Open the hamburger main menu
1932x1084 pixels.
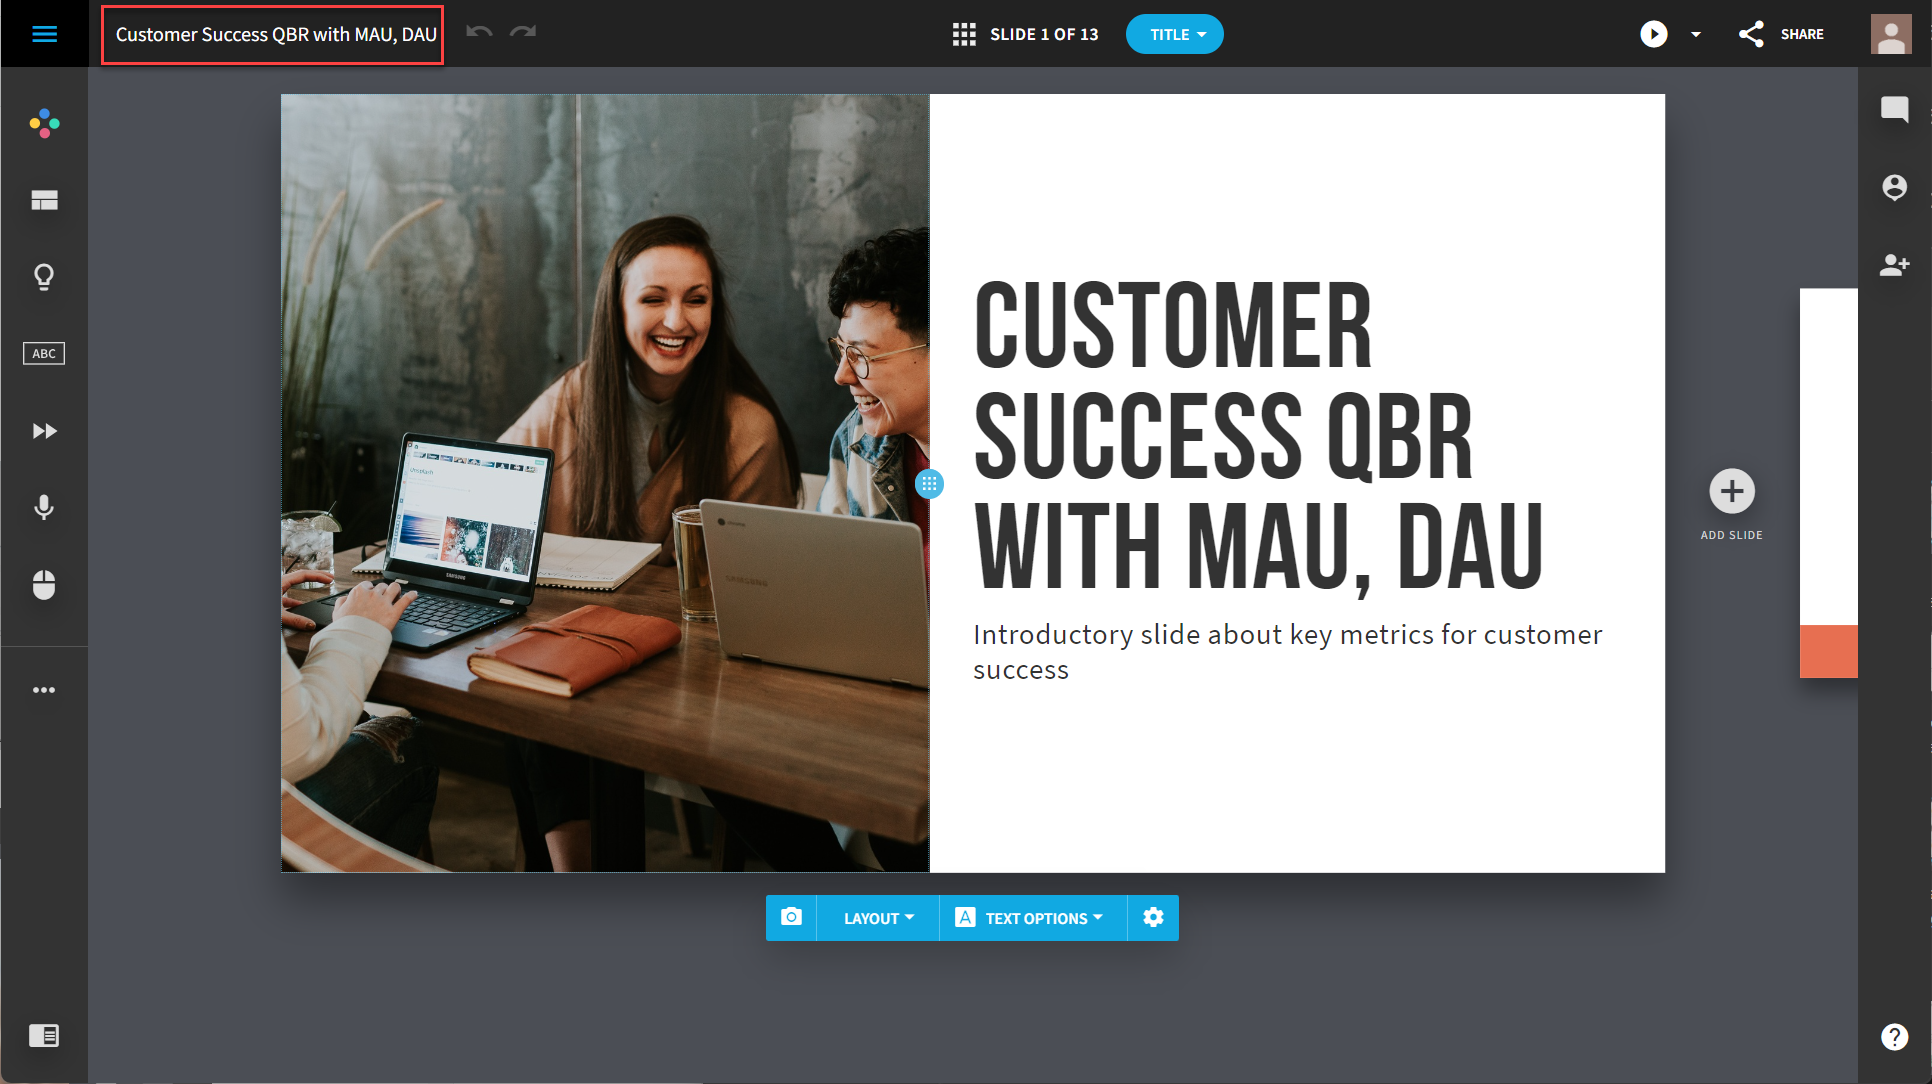(x=44, y=34)
